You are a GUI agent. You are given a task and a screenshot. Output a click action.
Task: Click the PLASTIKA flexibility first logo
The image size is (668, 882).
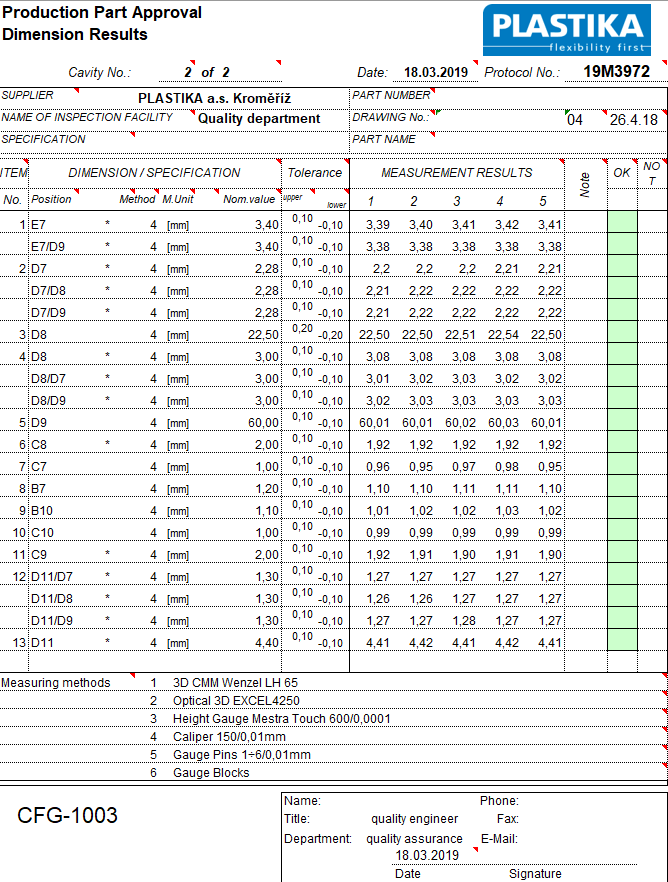(567, 30)
